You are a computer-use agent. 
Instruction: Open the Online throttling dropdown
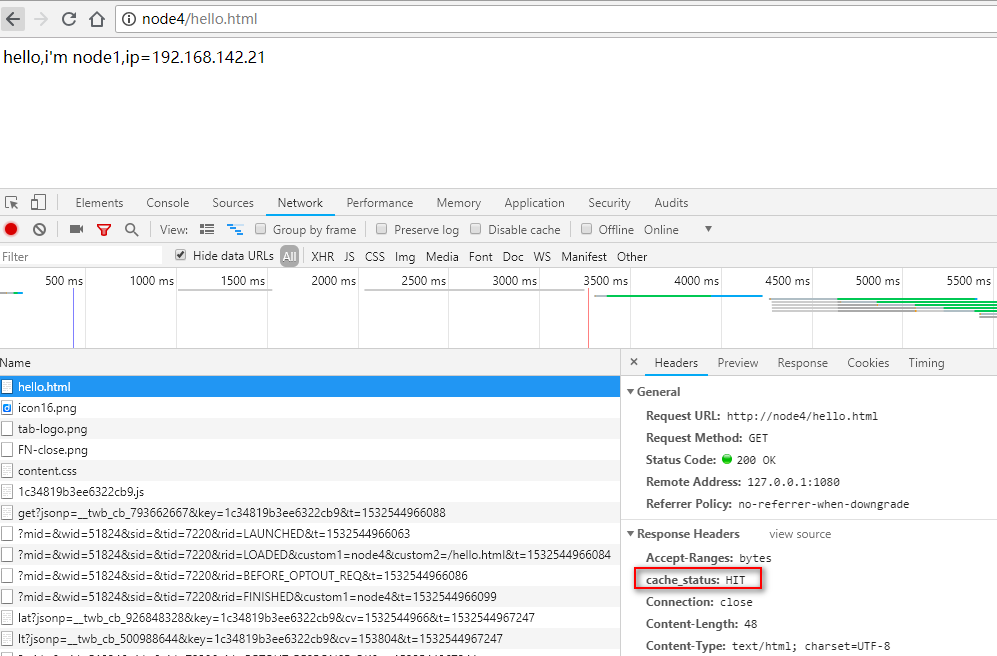point(678,229)
